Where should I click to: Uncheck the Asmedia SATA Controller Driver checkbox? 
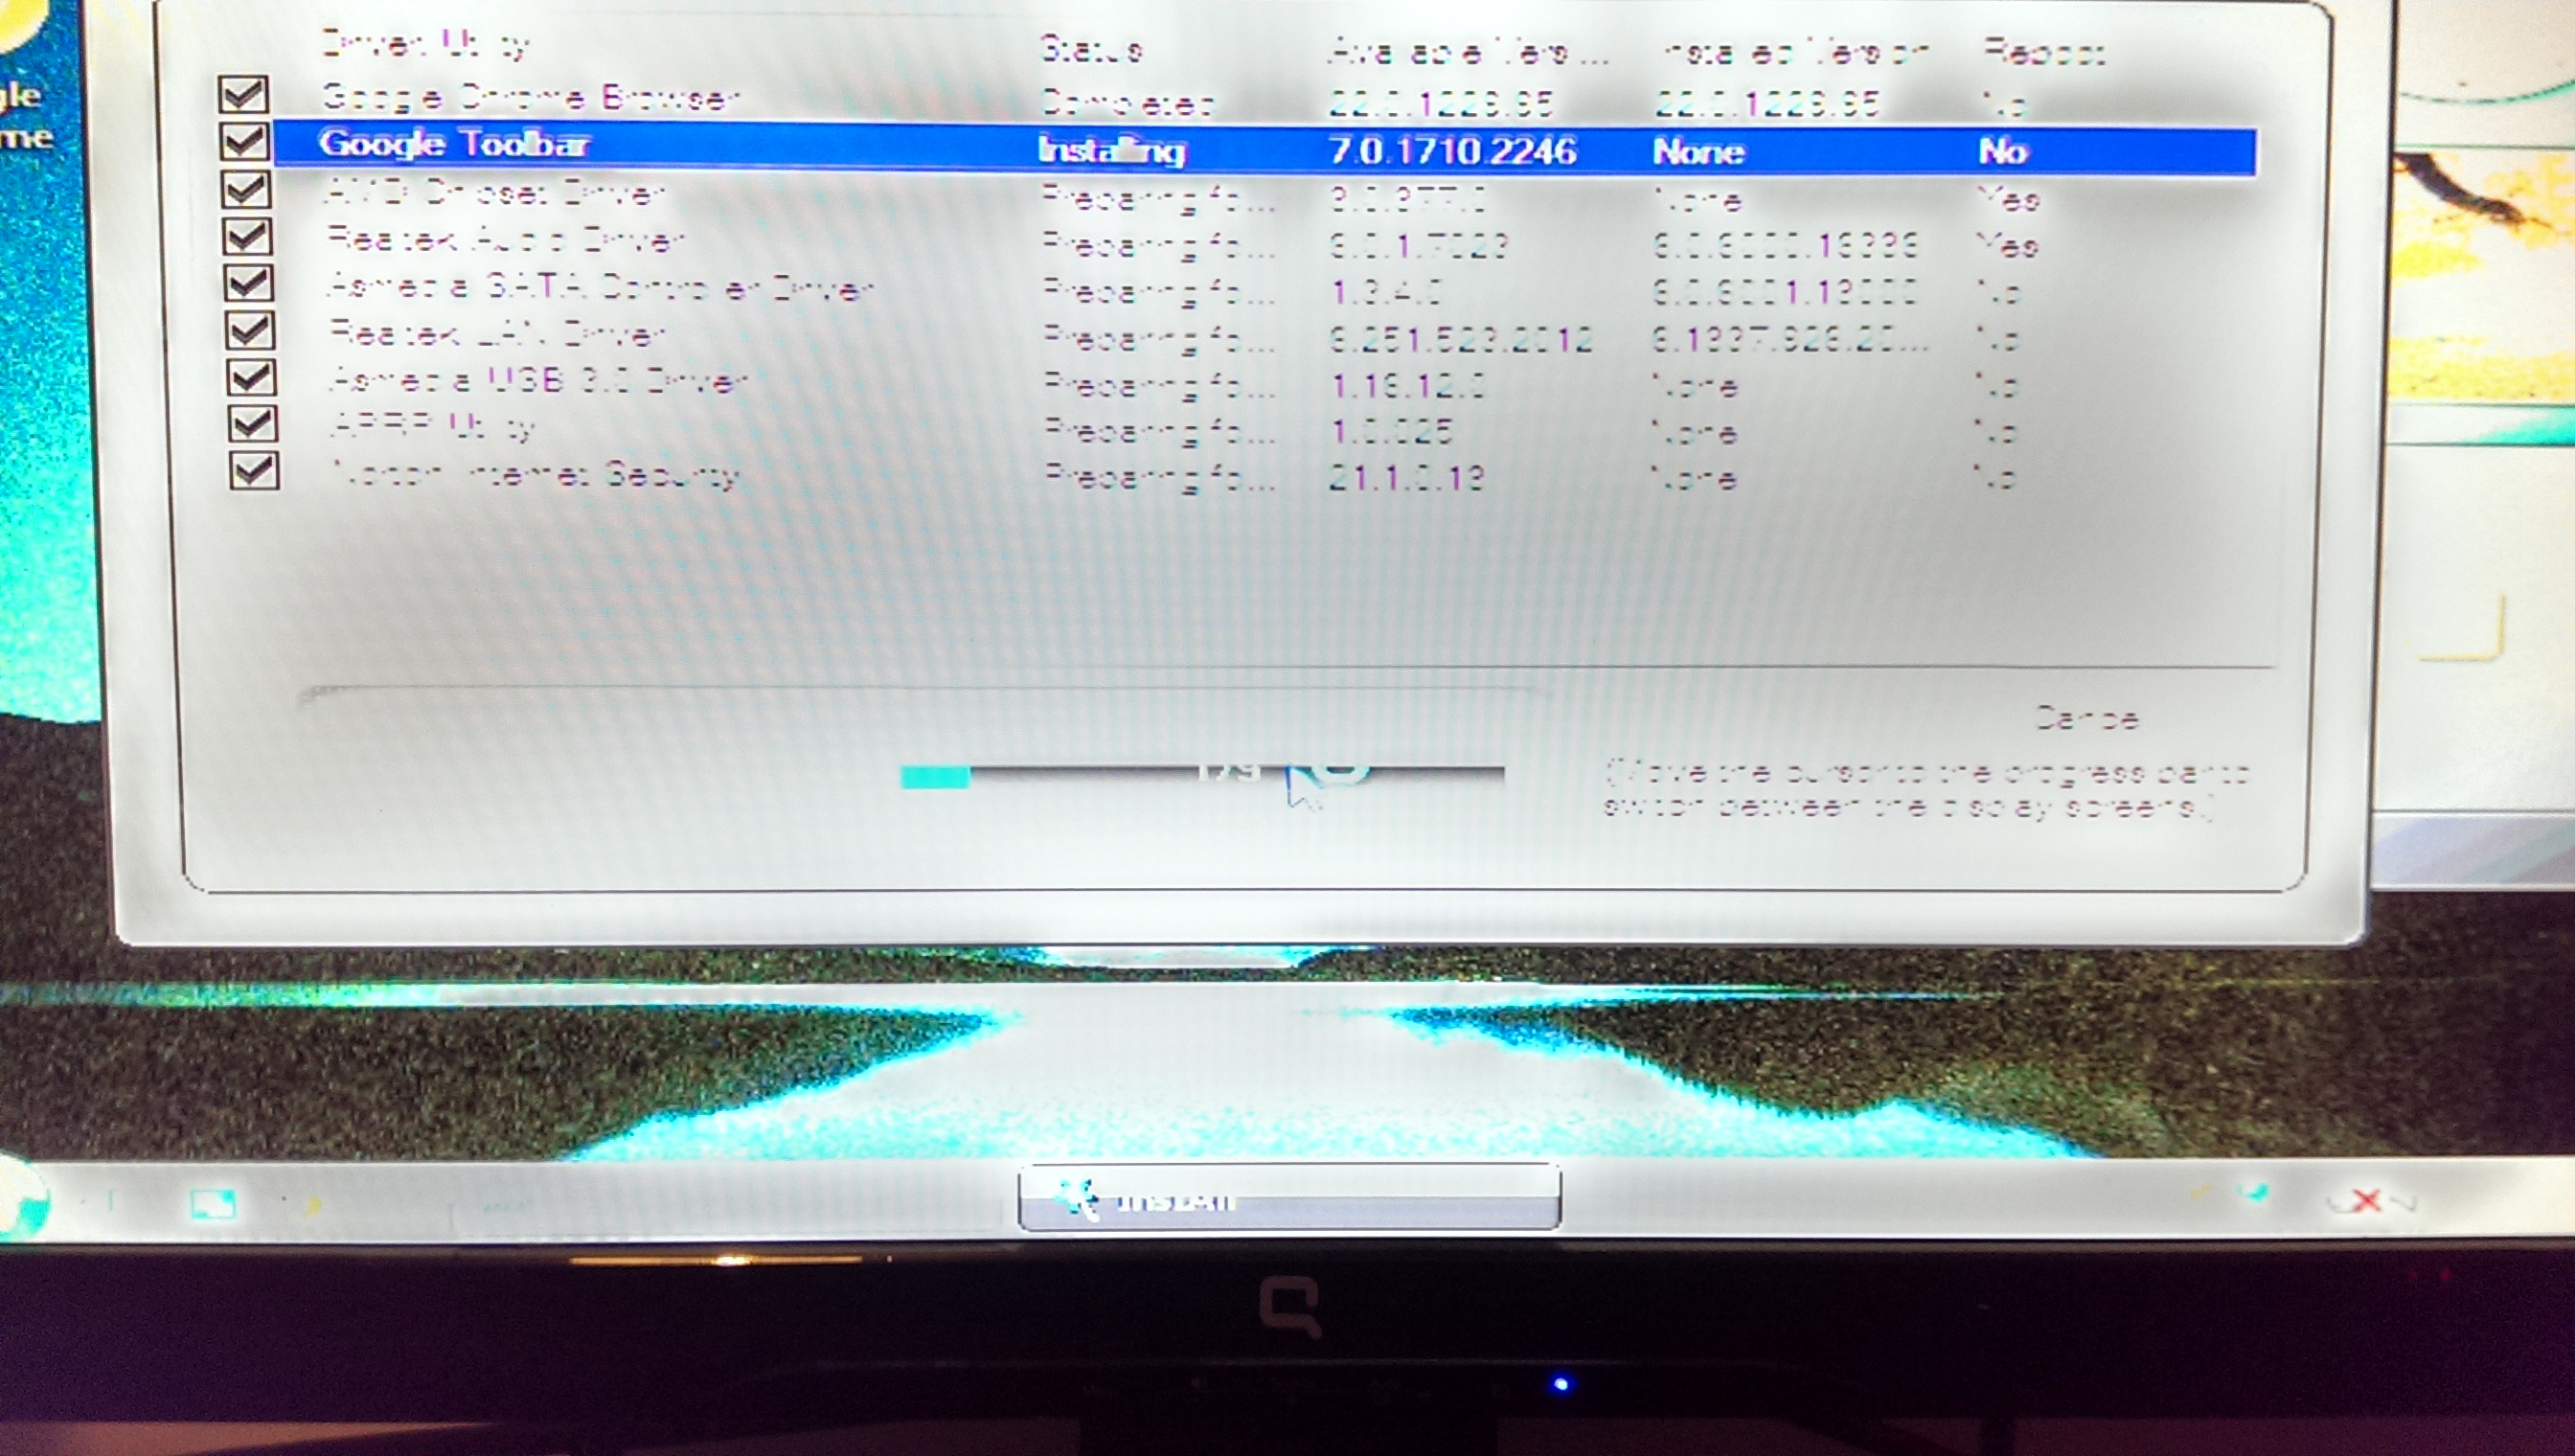point(248,283)
